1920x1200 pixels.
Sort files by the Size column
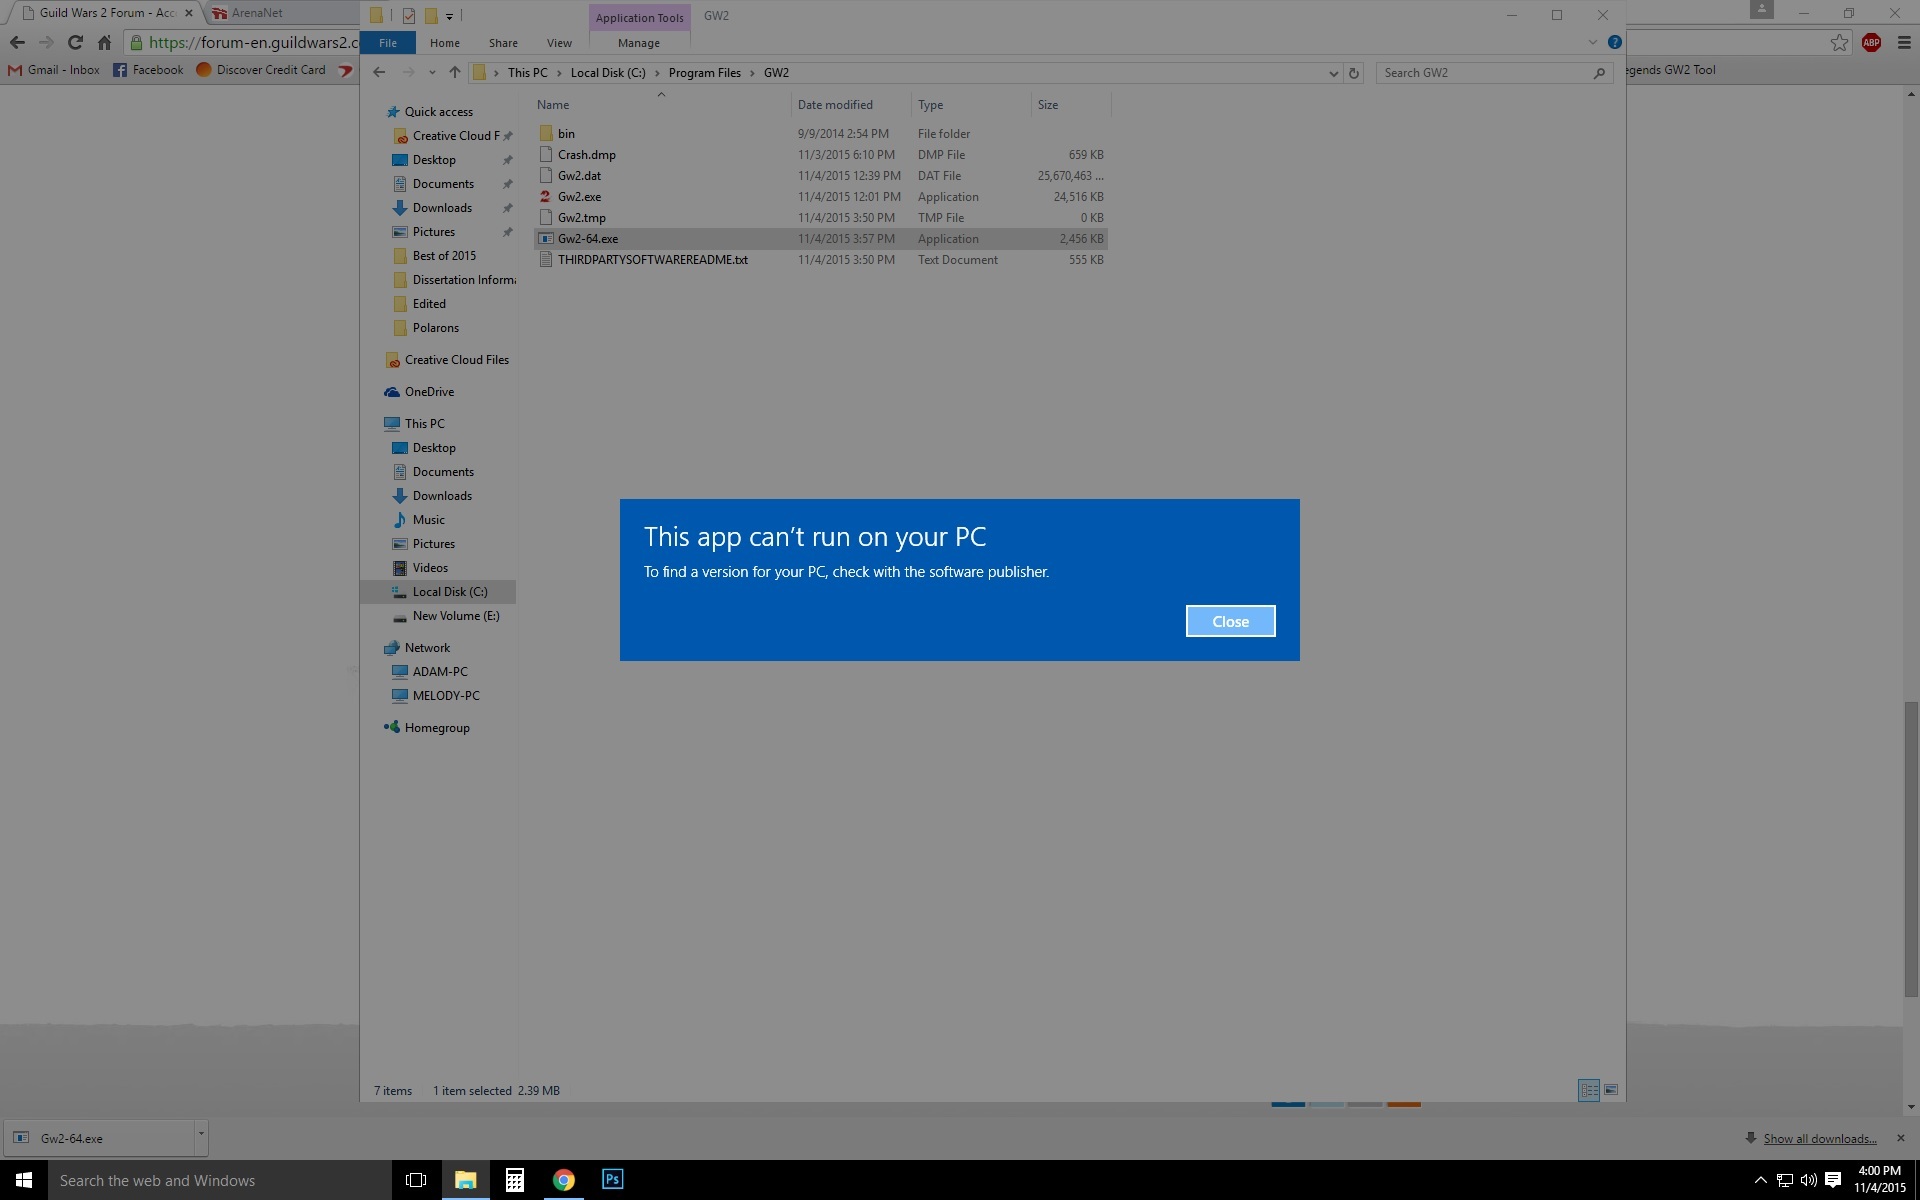(1070, 105)
